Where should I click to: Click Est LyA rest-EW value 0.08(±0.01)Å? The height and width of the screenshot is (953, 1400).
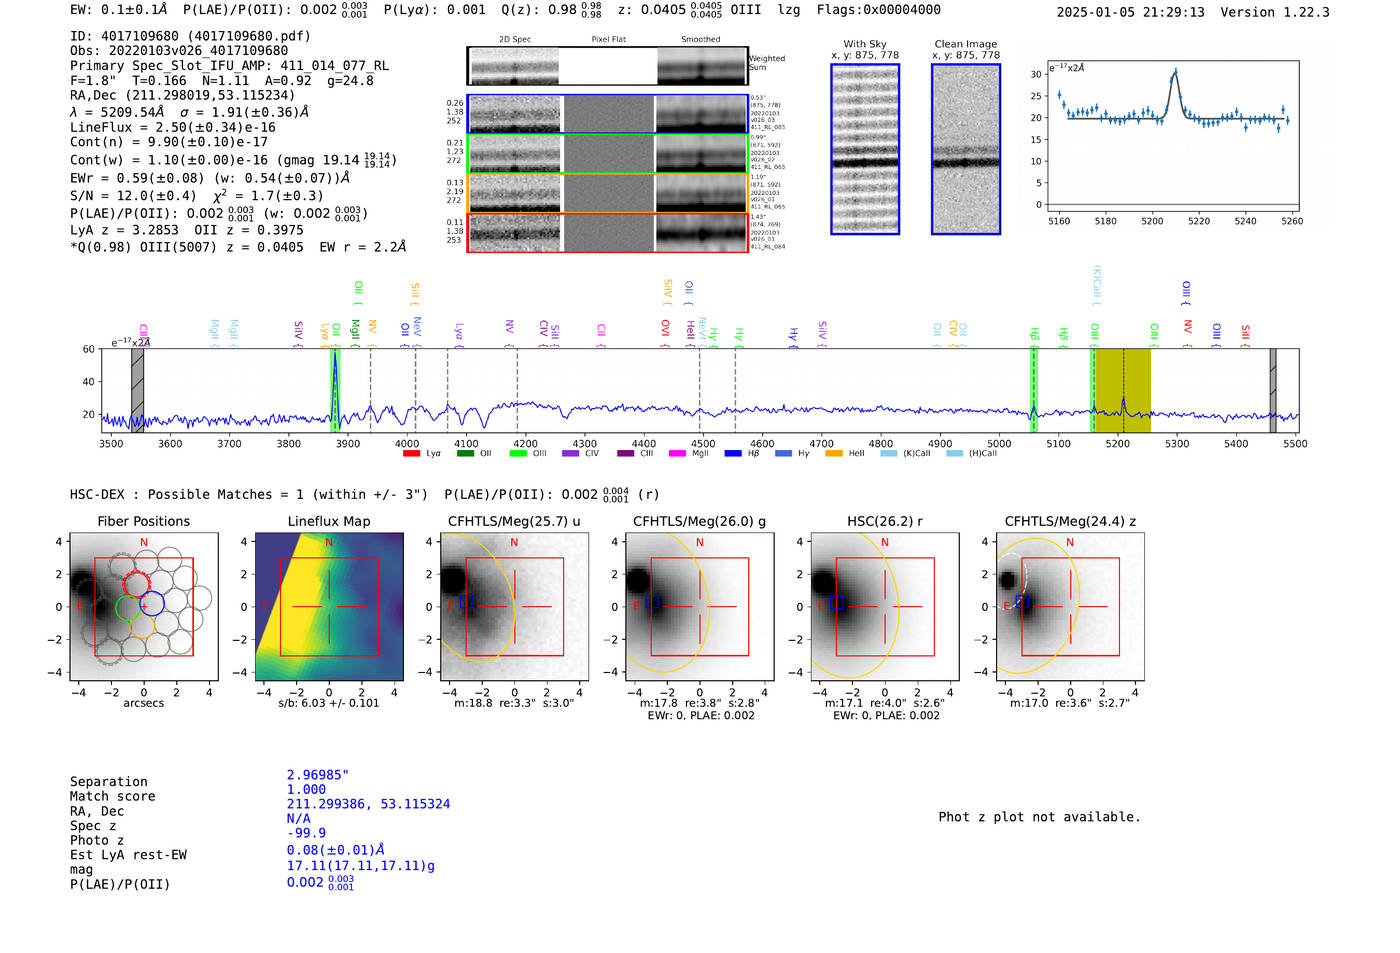(335, 850)
